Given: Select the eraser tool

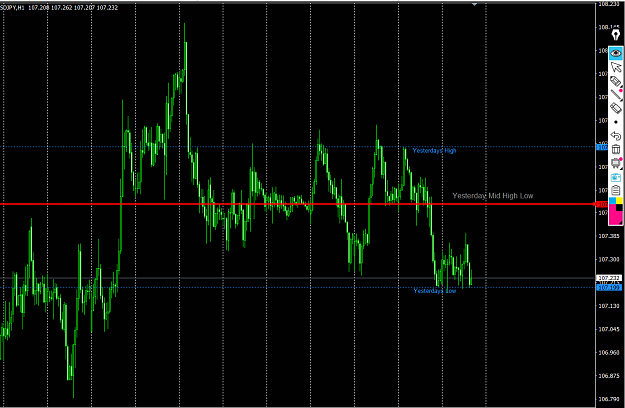Looking at the screenshot, I should point(616,108).
